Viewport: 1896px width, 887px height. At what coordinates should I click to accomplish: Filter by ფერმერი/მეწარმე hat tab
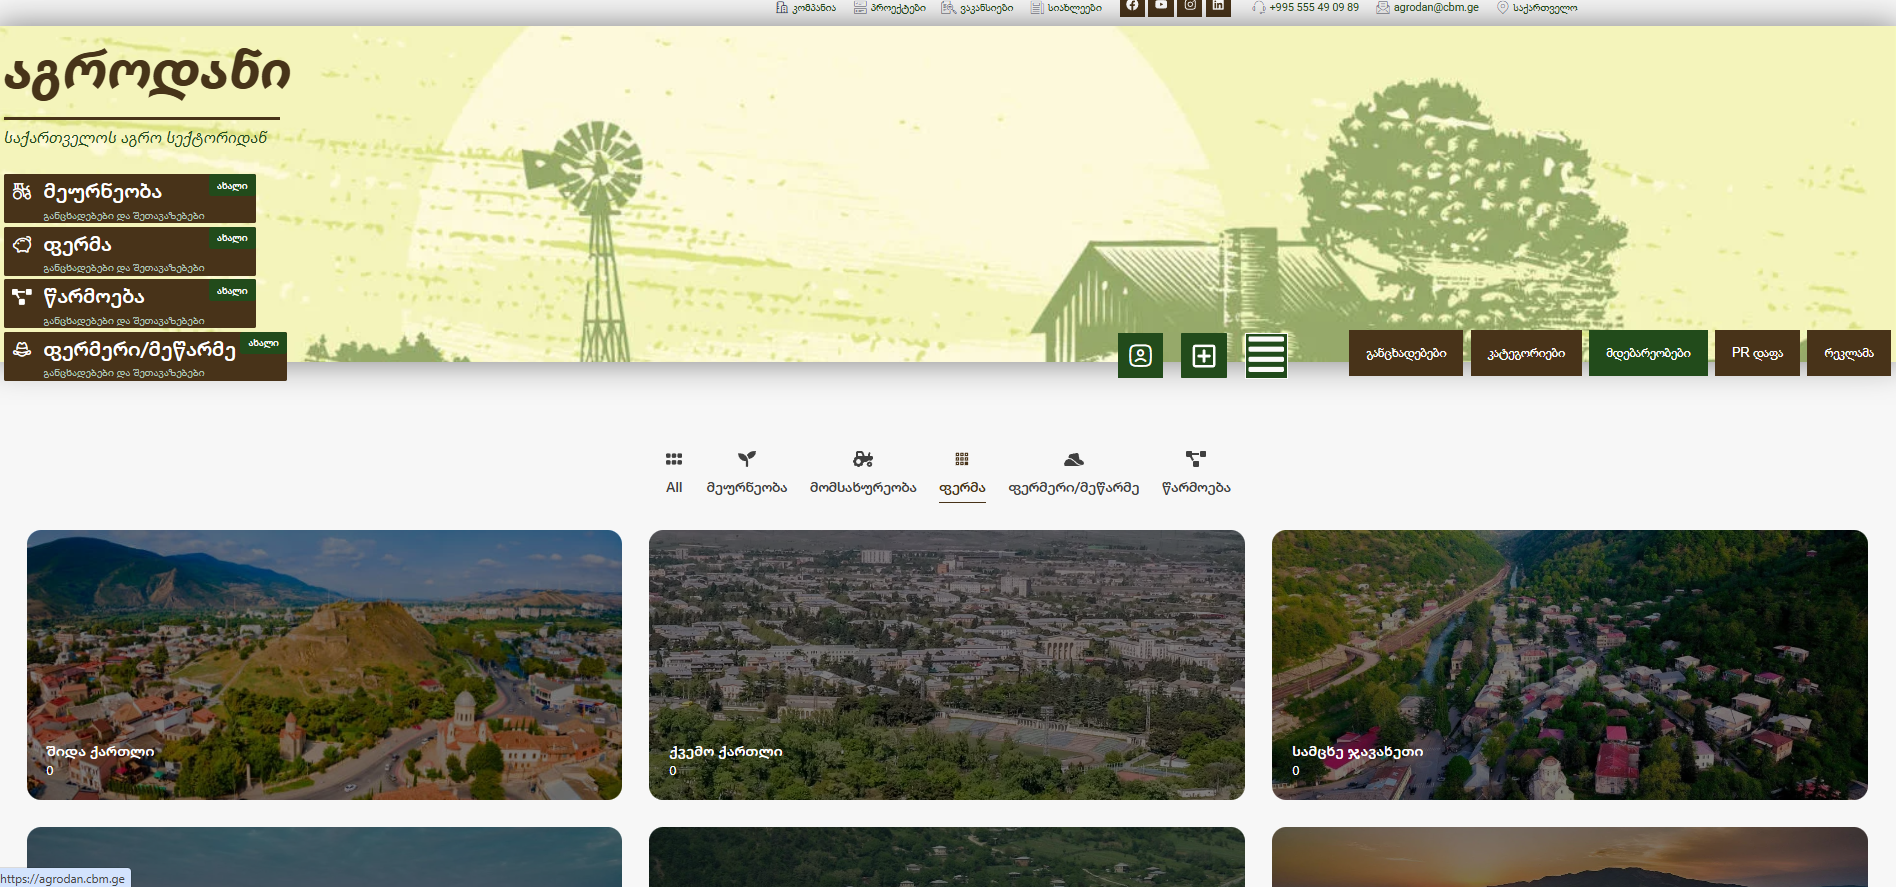click(1073, 472)
